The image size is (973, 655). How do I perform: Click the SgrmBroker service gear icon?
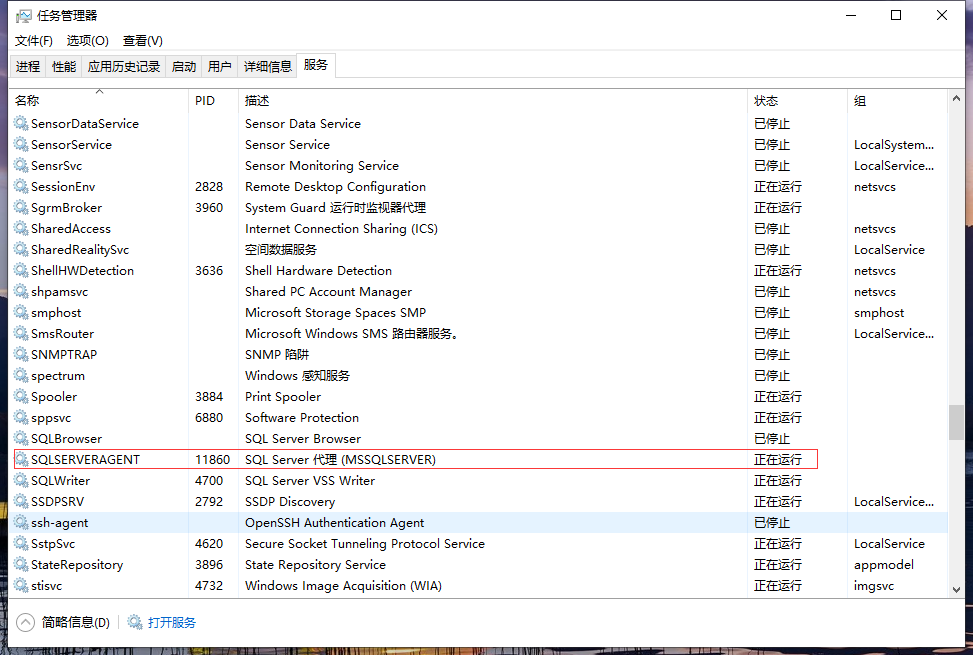(x=21, y=207)
